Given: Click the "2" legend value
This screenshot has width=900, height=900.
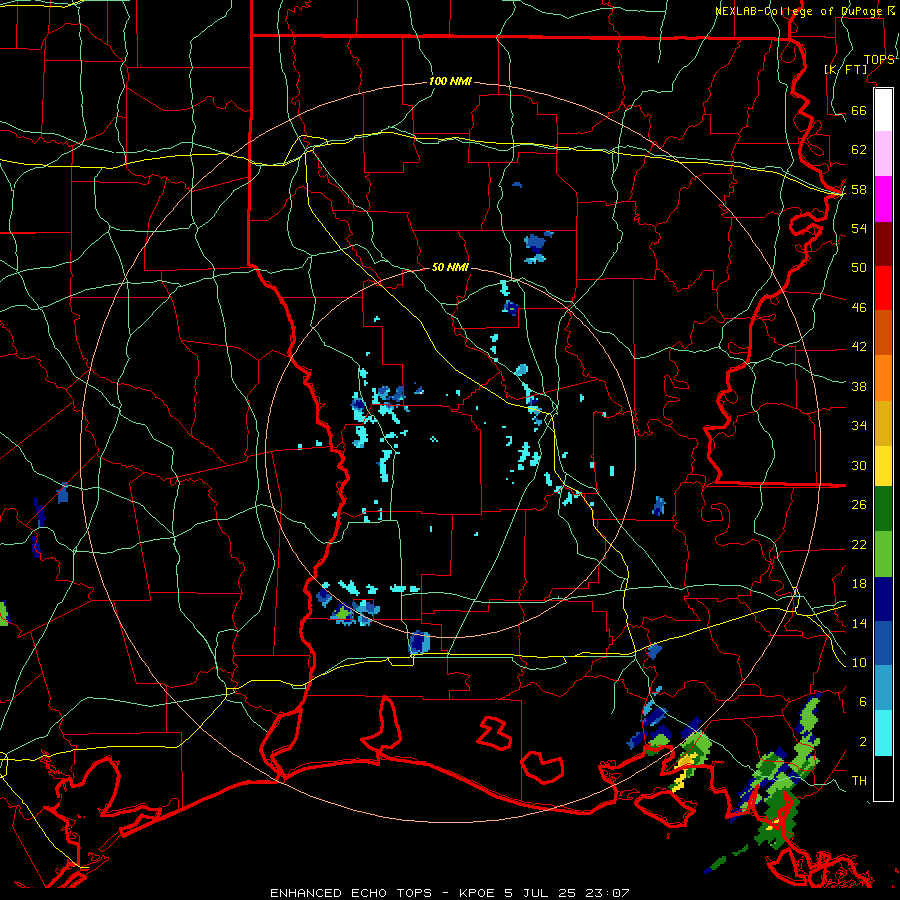Looking at the screenshot, I should click(863, 741).
